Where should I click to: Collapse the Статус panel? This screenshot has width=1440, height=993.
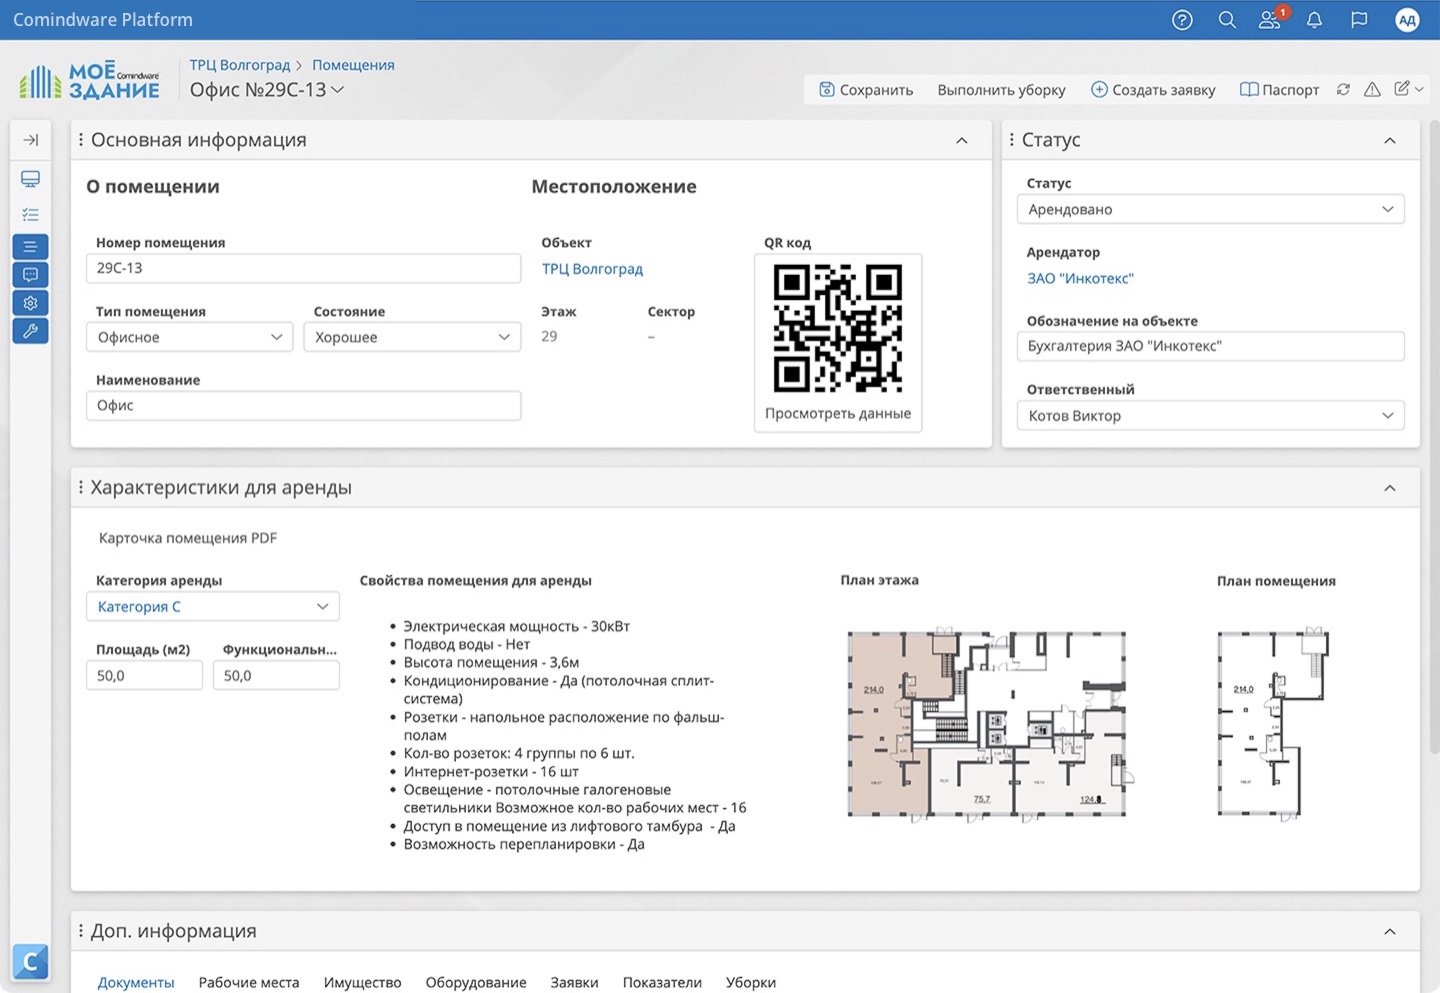(x=1390, y=140)
